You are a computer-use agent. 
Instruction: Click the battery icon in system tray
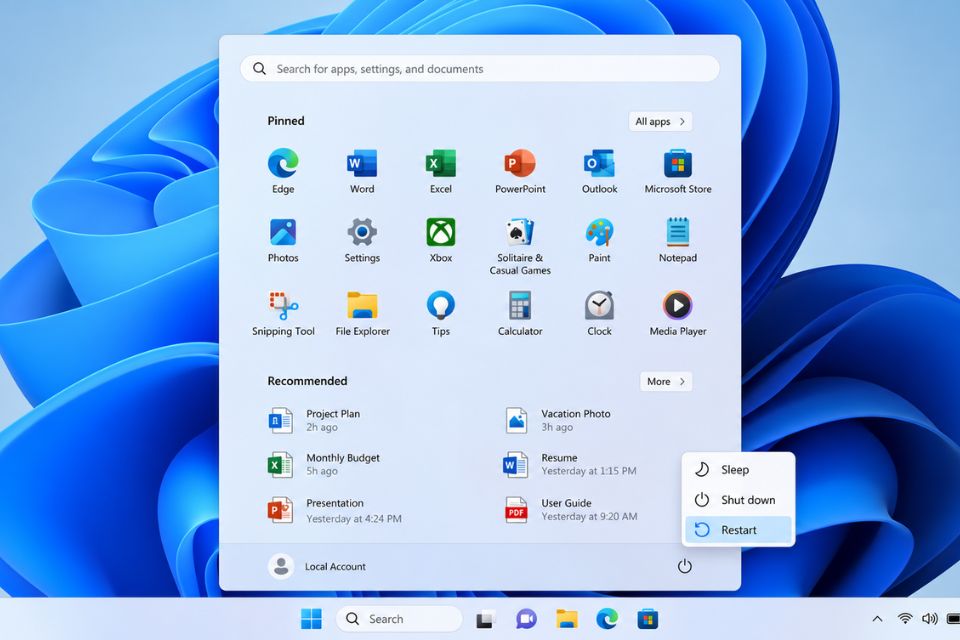click(x=953, y=619)
